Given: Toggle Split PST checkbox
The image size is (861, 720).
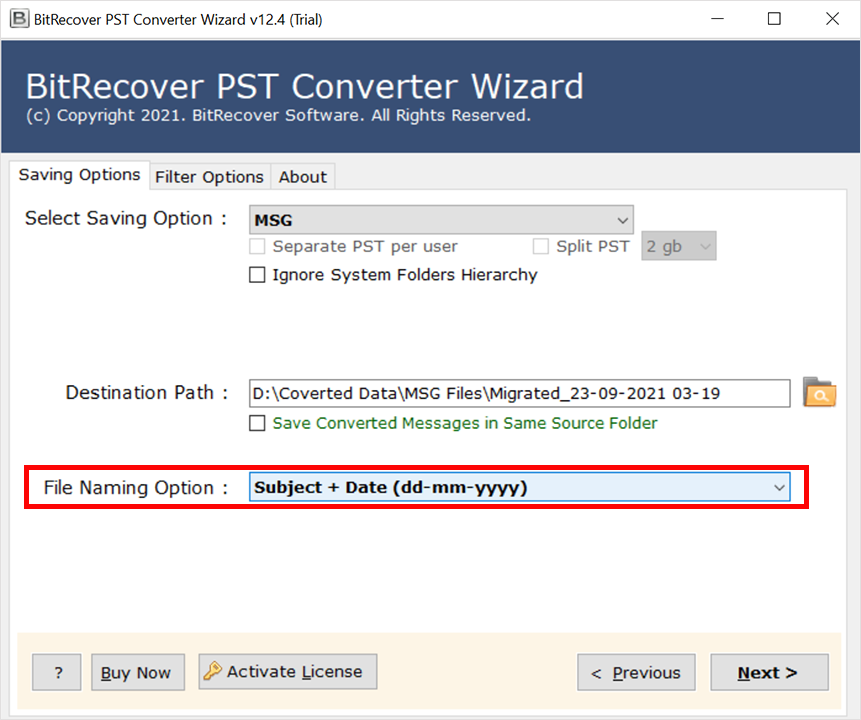Looking at the screenshot, I should coord(540,246).
